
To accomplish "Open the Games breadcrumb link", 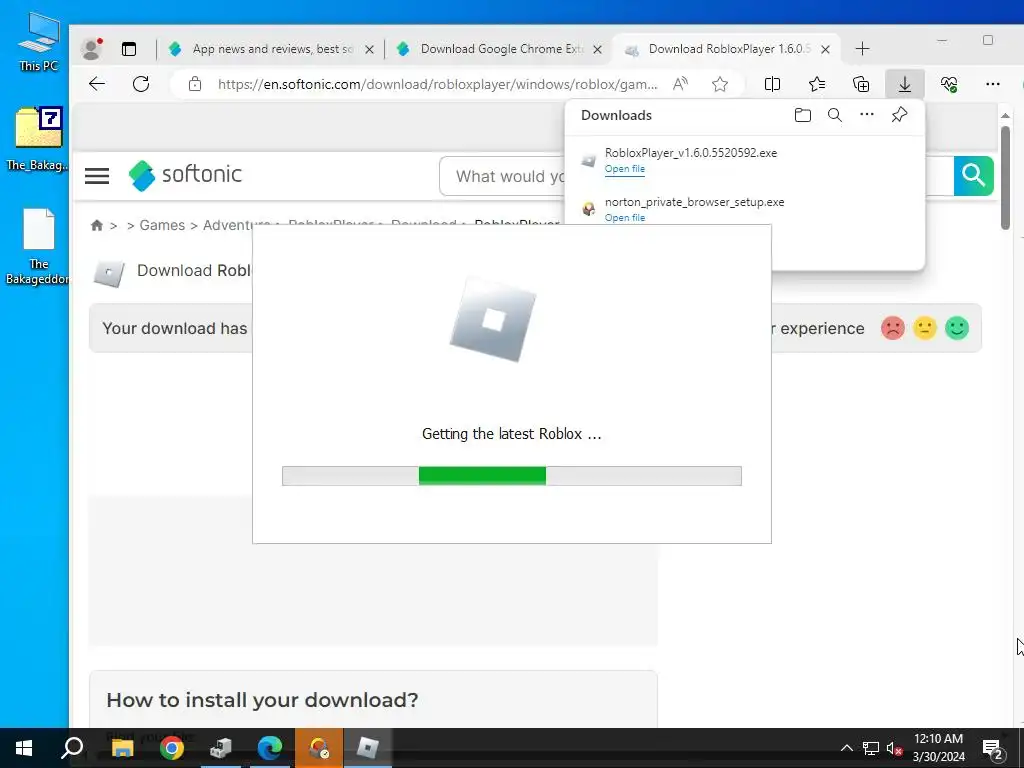I will point(162,225).
